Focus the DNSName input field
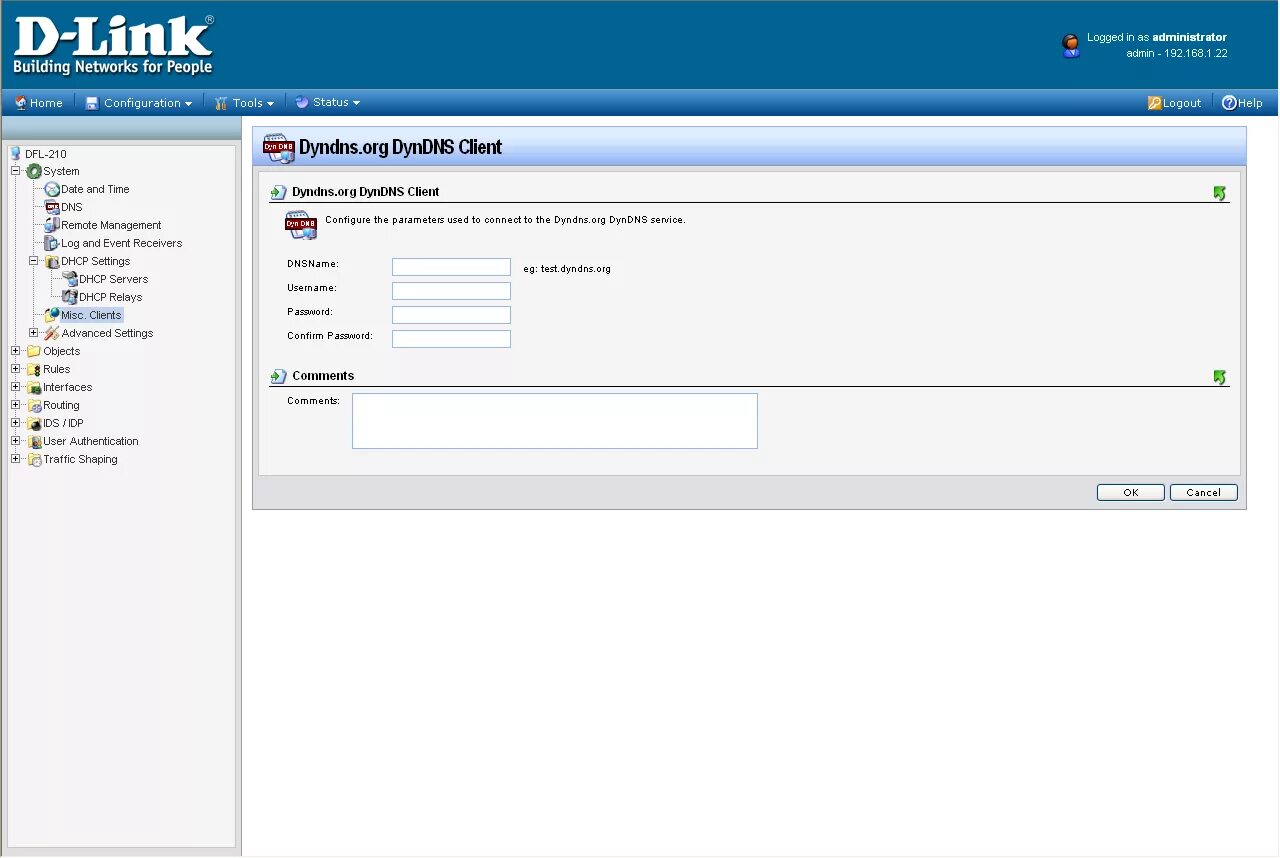 [x=451, y=267]
